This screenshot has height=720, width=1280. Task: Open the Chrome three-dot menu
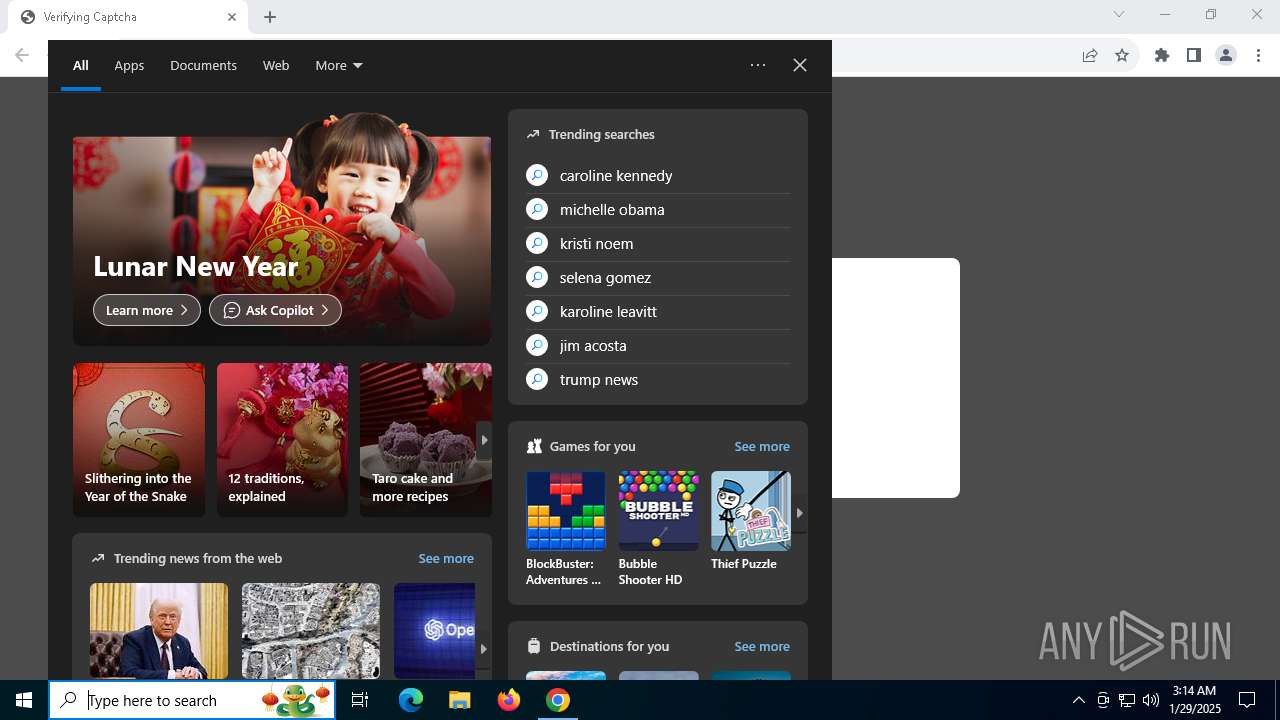1258,55
